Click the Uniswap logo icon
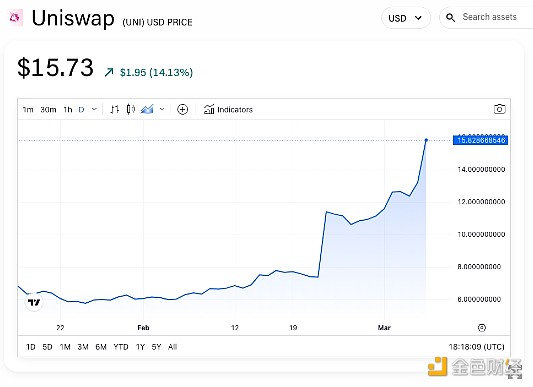This screenshot has width=533, height=387. [15, 18]
